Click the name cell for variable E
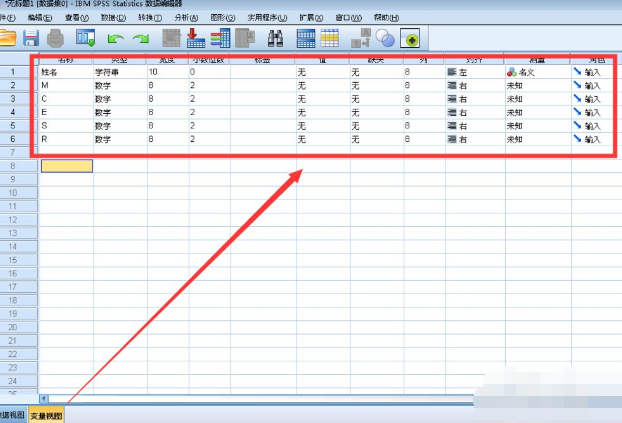 [x=64, y=112]
